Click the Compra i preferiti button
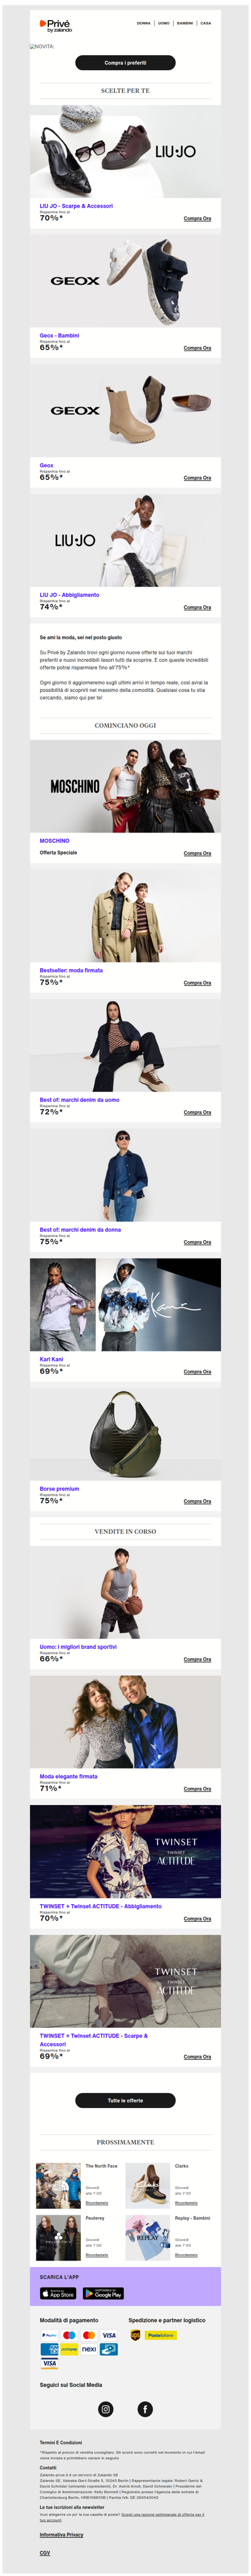Viewport: 251px width, 2576px height. point(125,62)
